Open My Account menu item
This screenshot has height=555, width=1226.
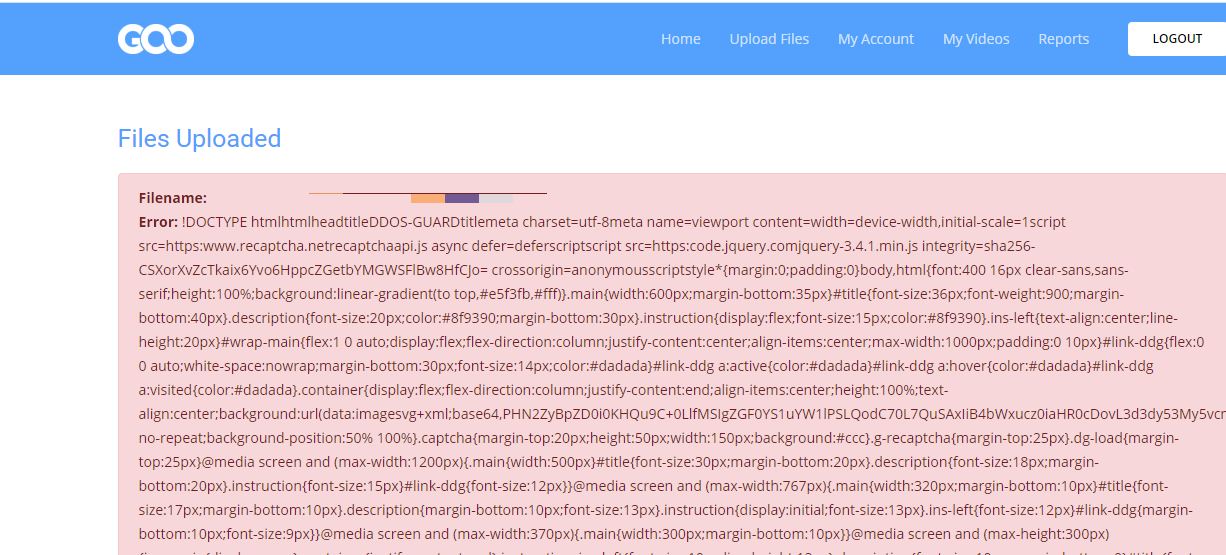(876, 39)
